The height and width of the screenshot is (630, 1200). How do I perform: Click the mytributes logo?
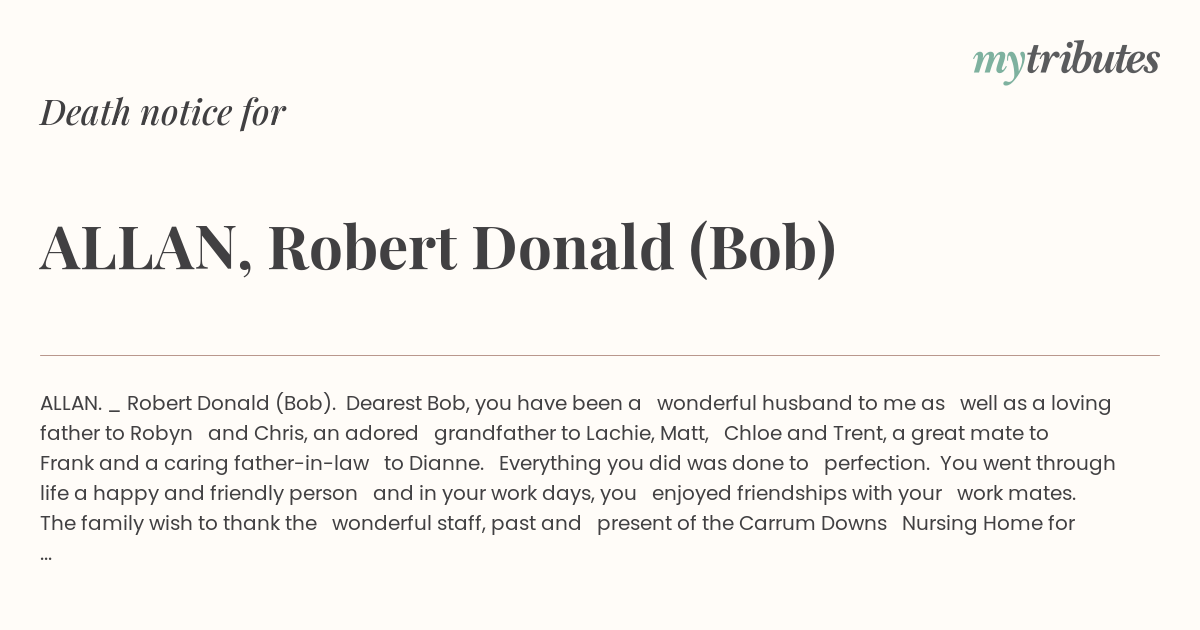(x=1066, y=61)
